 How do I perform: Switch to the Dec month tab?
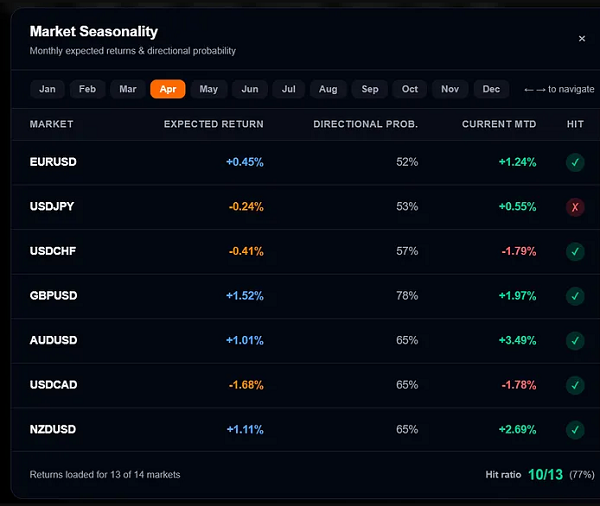click(x=491, y=89)
